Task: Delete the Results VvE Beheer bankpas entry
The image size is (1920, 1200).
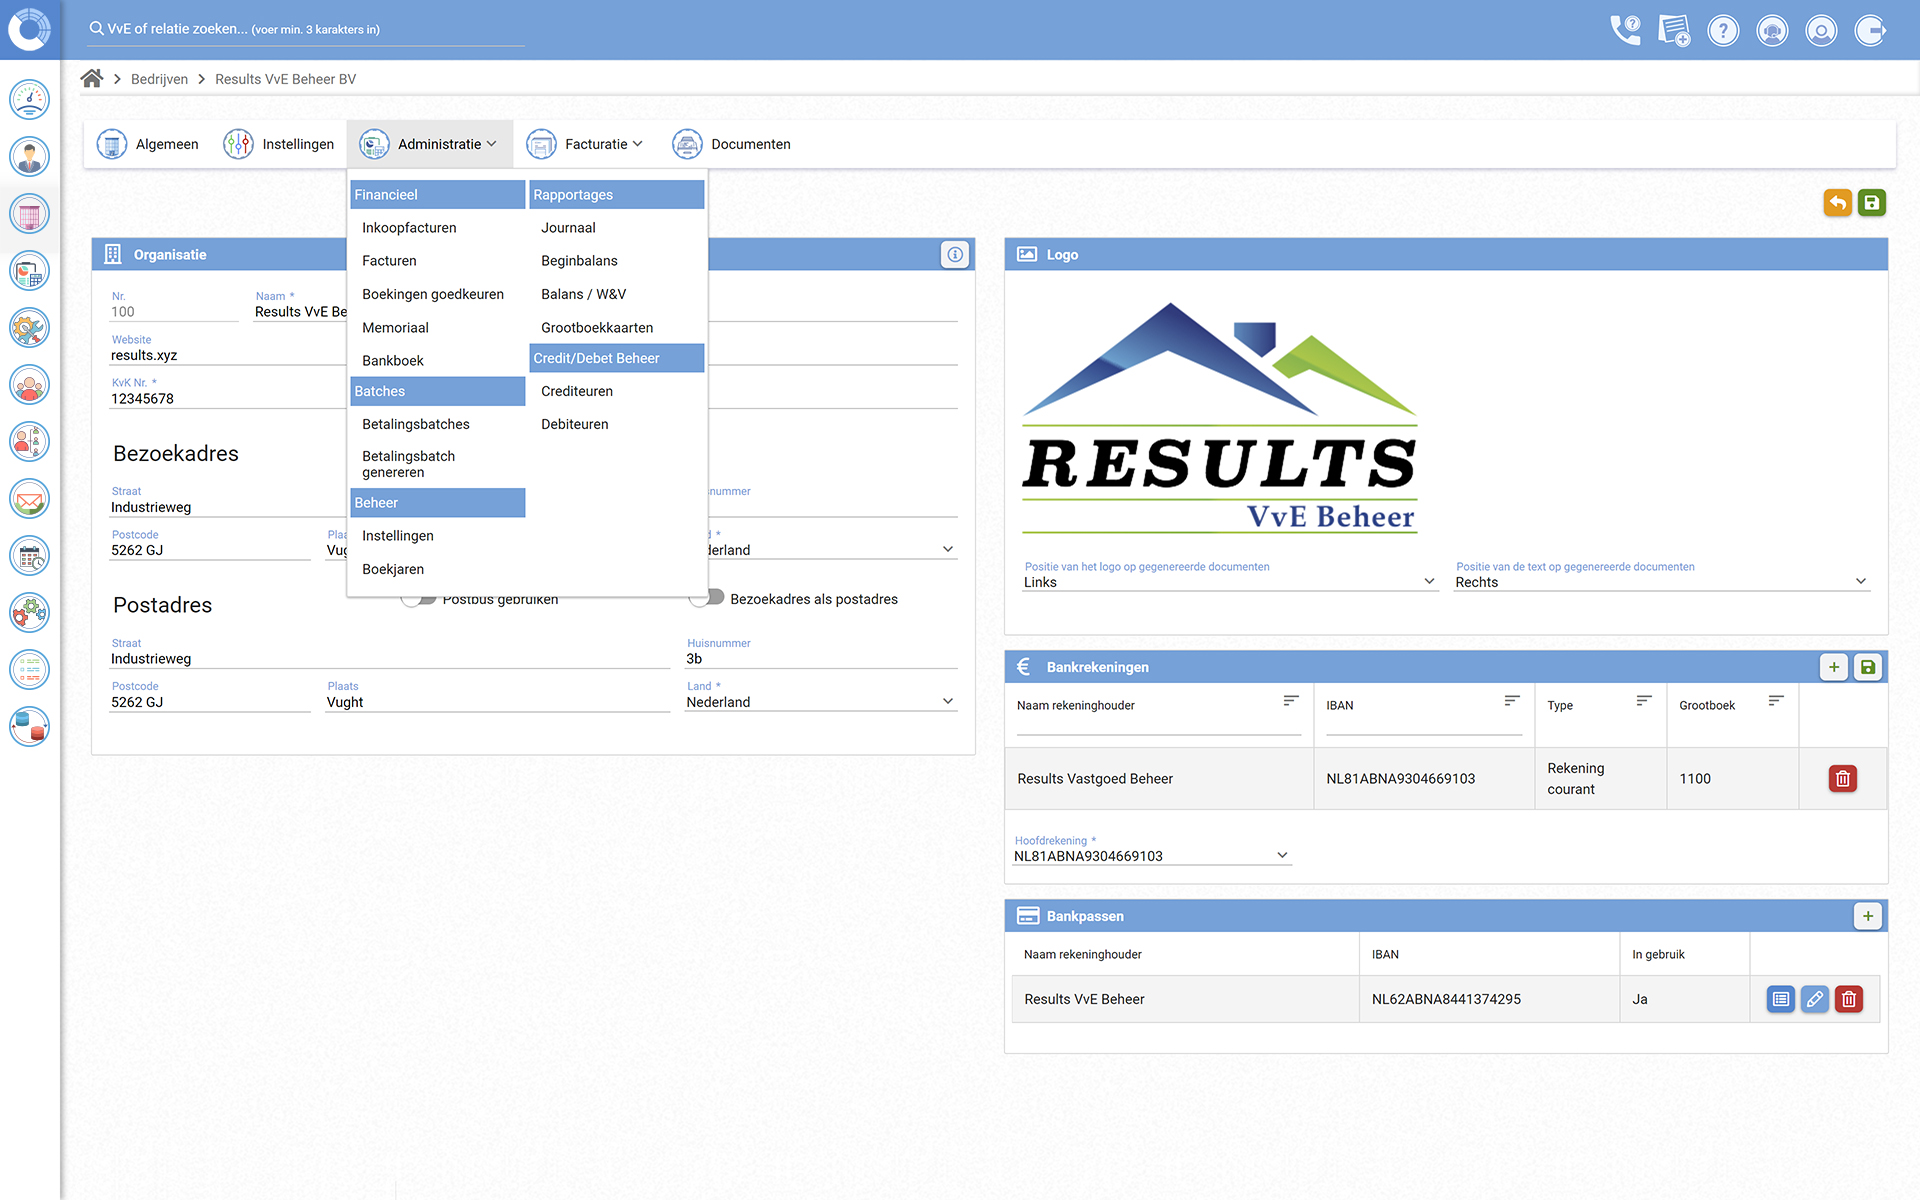Action: click(1848, 999)
